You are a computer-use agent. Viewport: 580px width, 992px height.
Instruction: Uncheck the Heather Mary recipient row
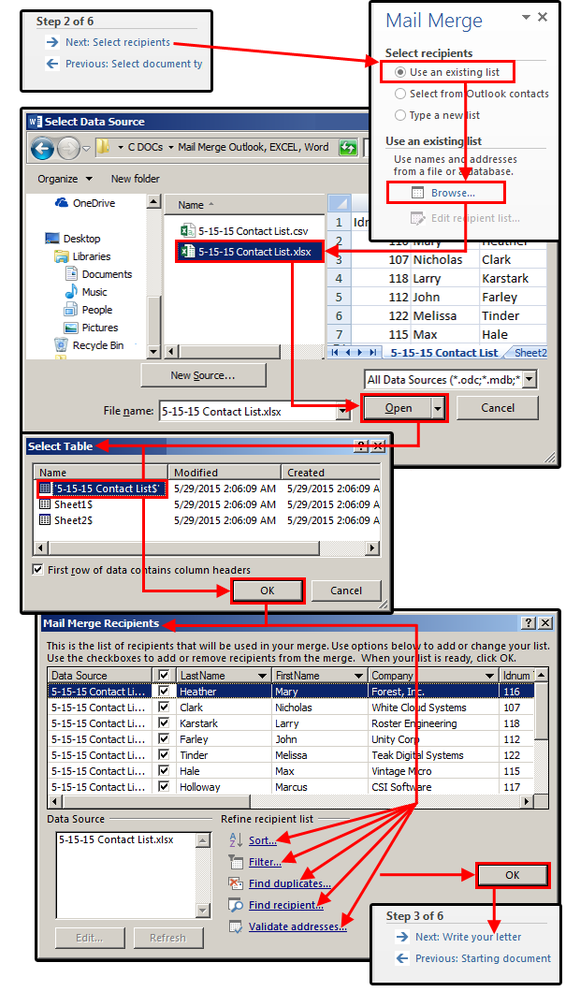pyautogui.click(x=164, y=691)
